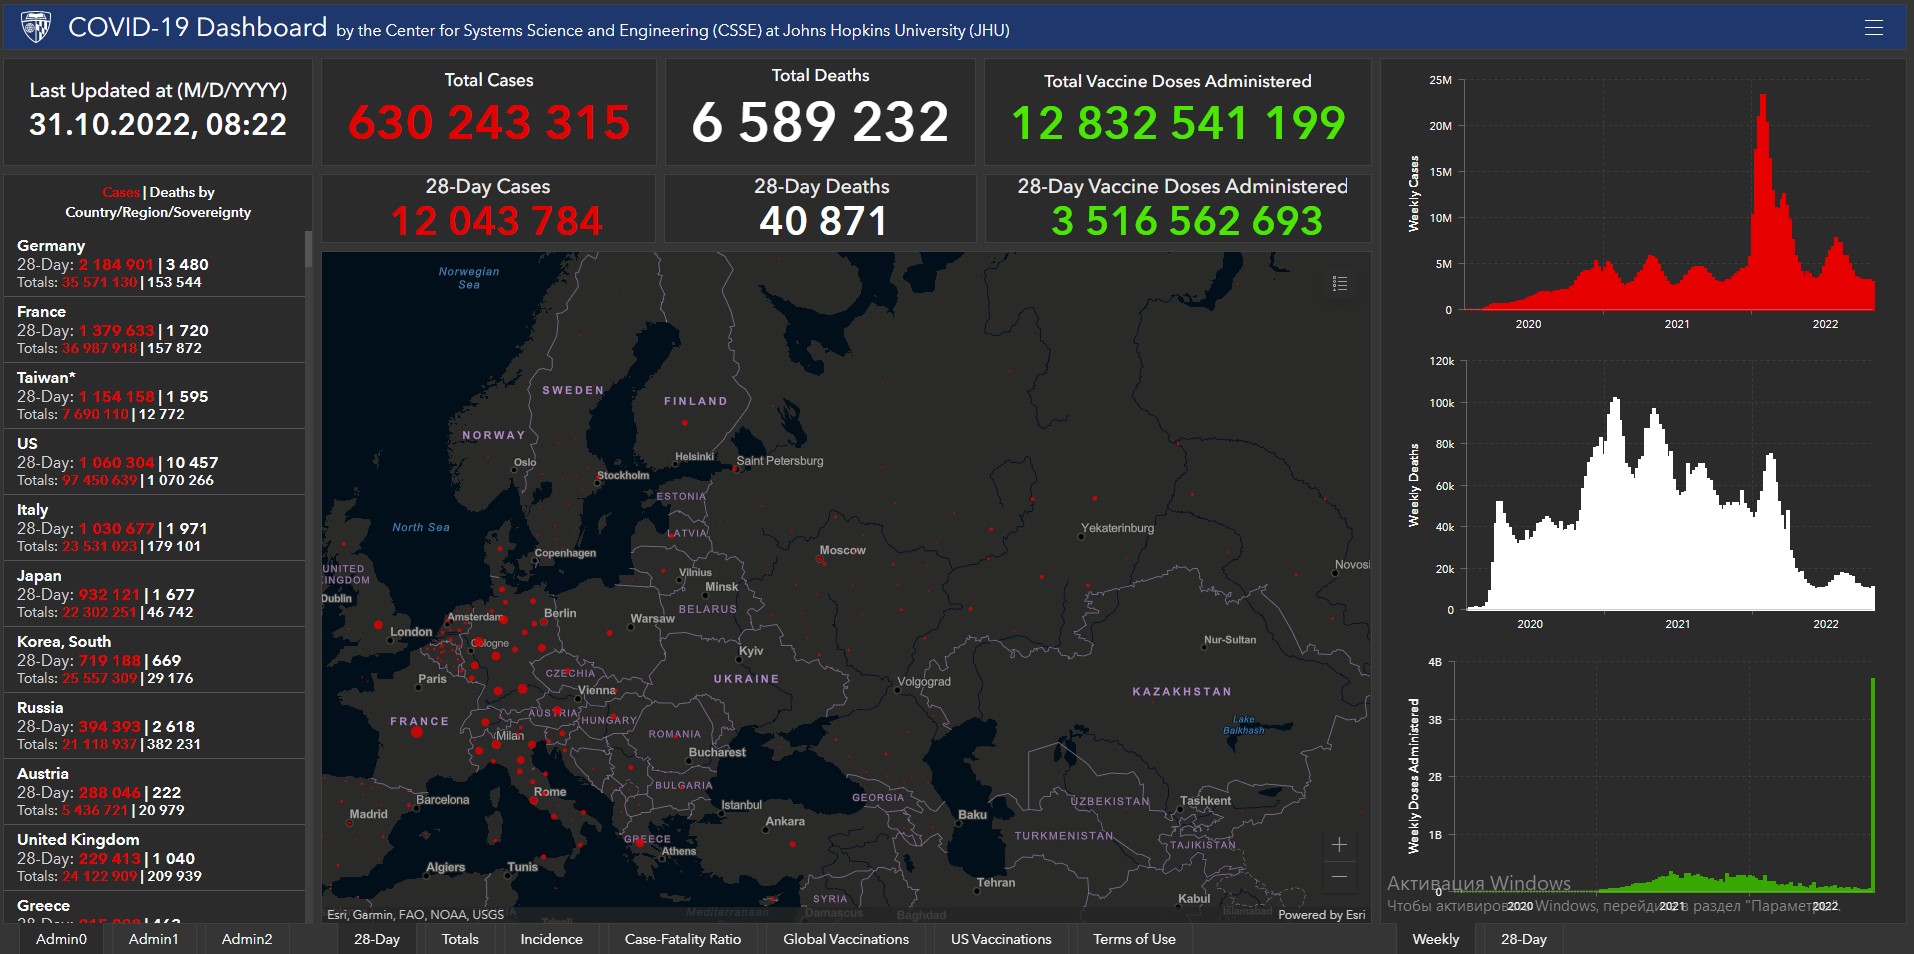Switch to Case-Fatality Ratio tab
Image resolution: width=1914 pixels, height=954 pixels.
tap(683, 939)
